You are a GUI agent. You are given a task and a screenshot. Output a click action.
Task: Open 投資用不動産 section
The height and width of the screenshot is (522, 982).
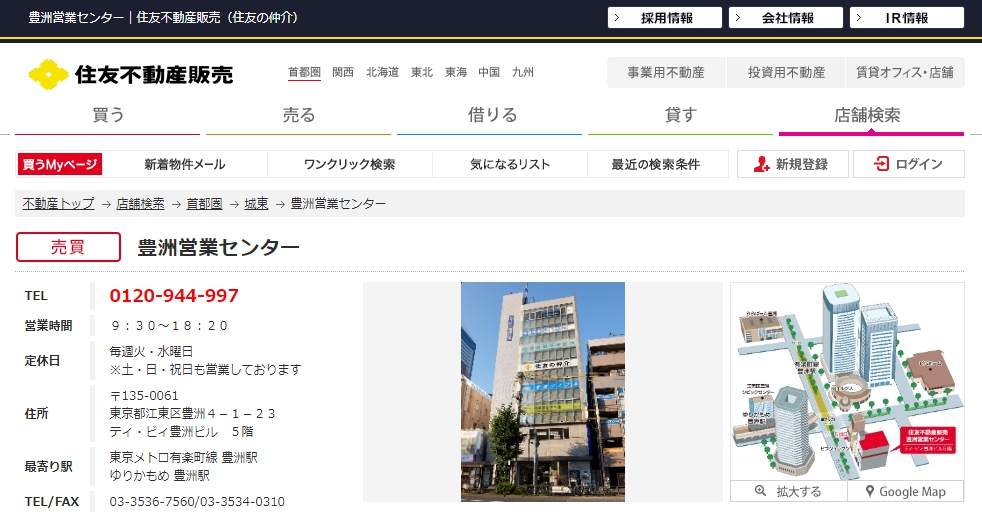(786, 73)
